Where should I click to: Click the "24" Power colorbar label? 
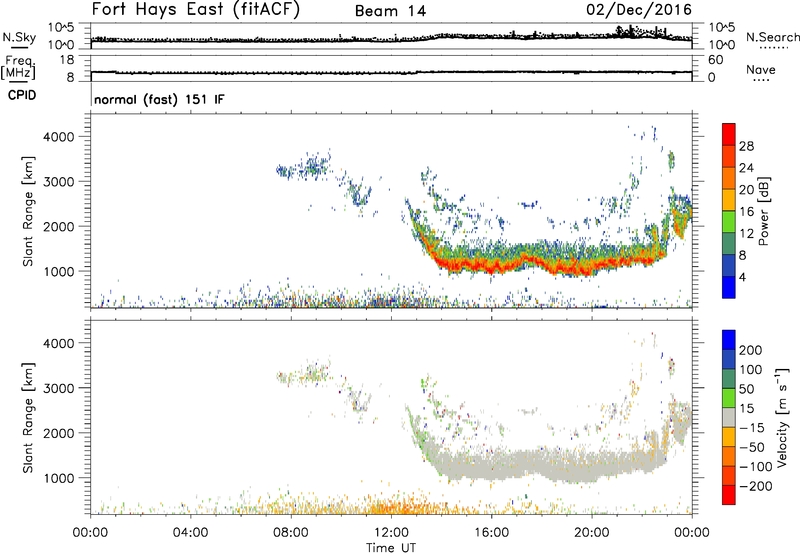[746, 168]
